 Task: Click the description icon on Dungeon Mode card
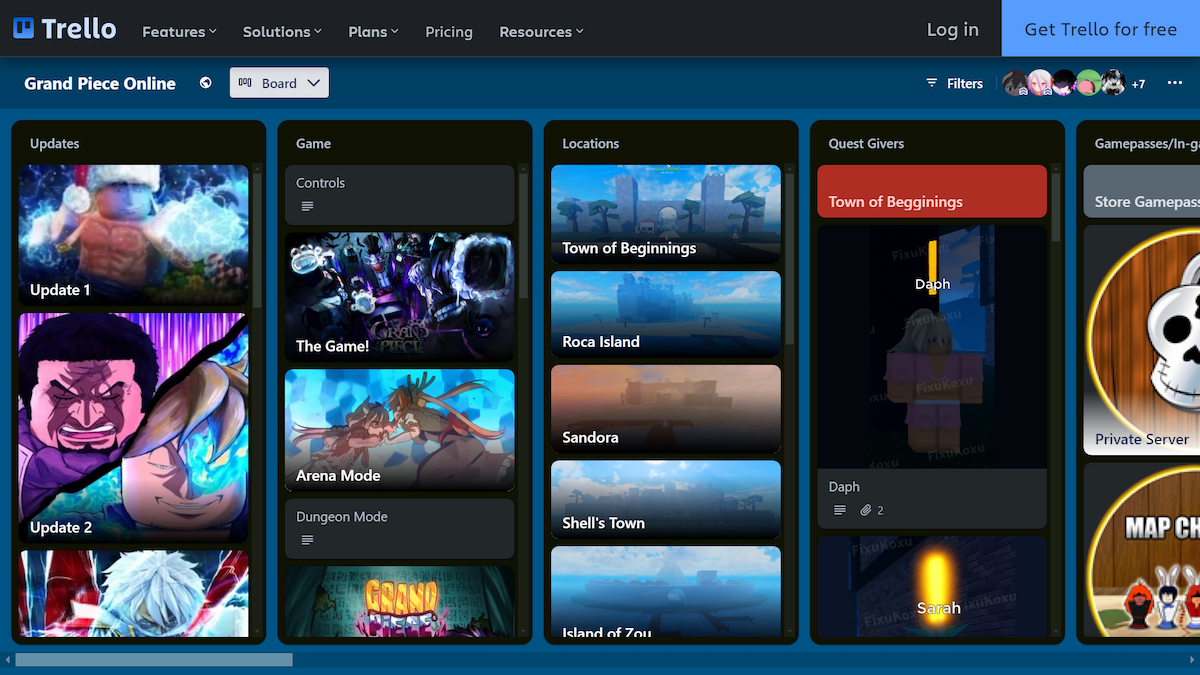tap(306, 540)
